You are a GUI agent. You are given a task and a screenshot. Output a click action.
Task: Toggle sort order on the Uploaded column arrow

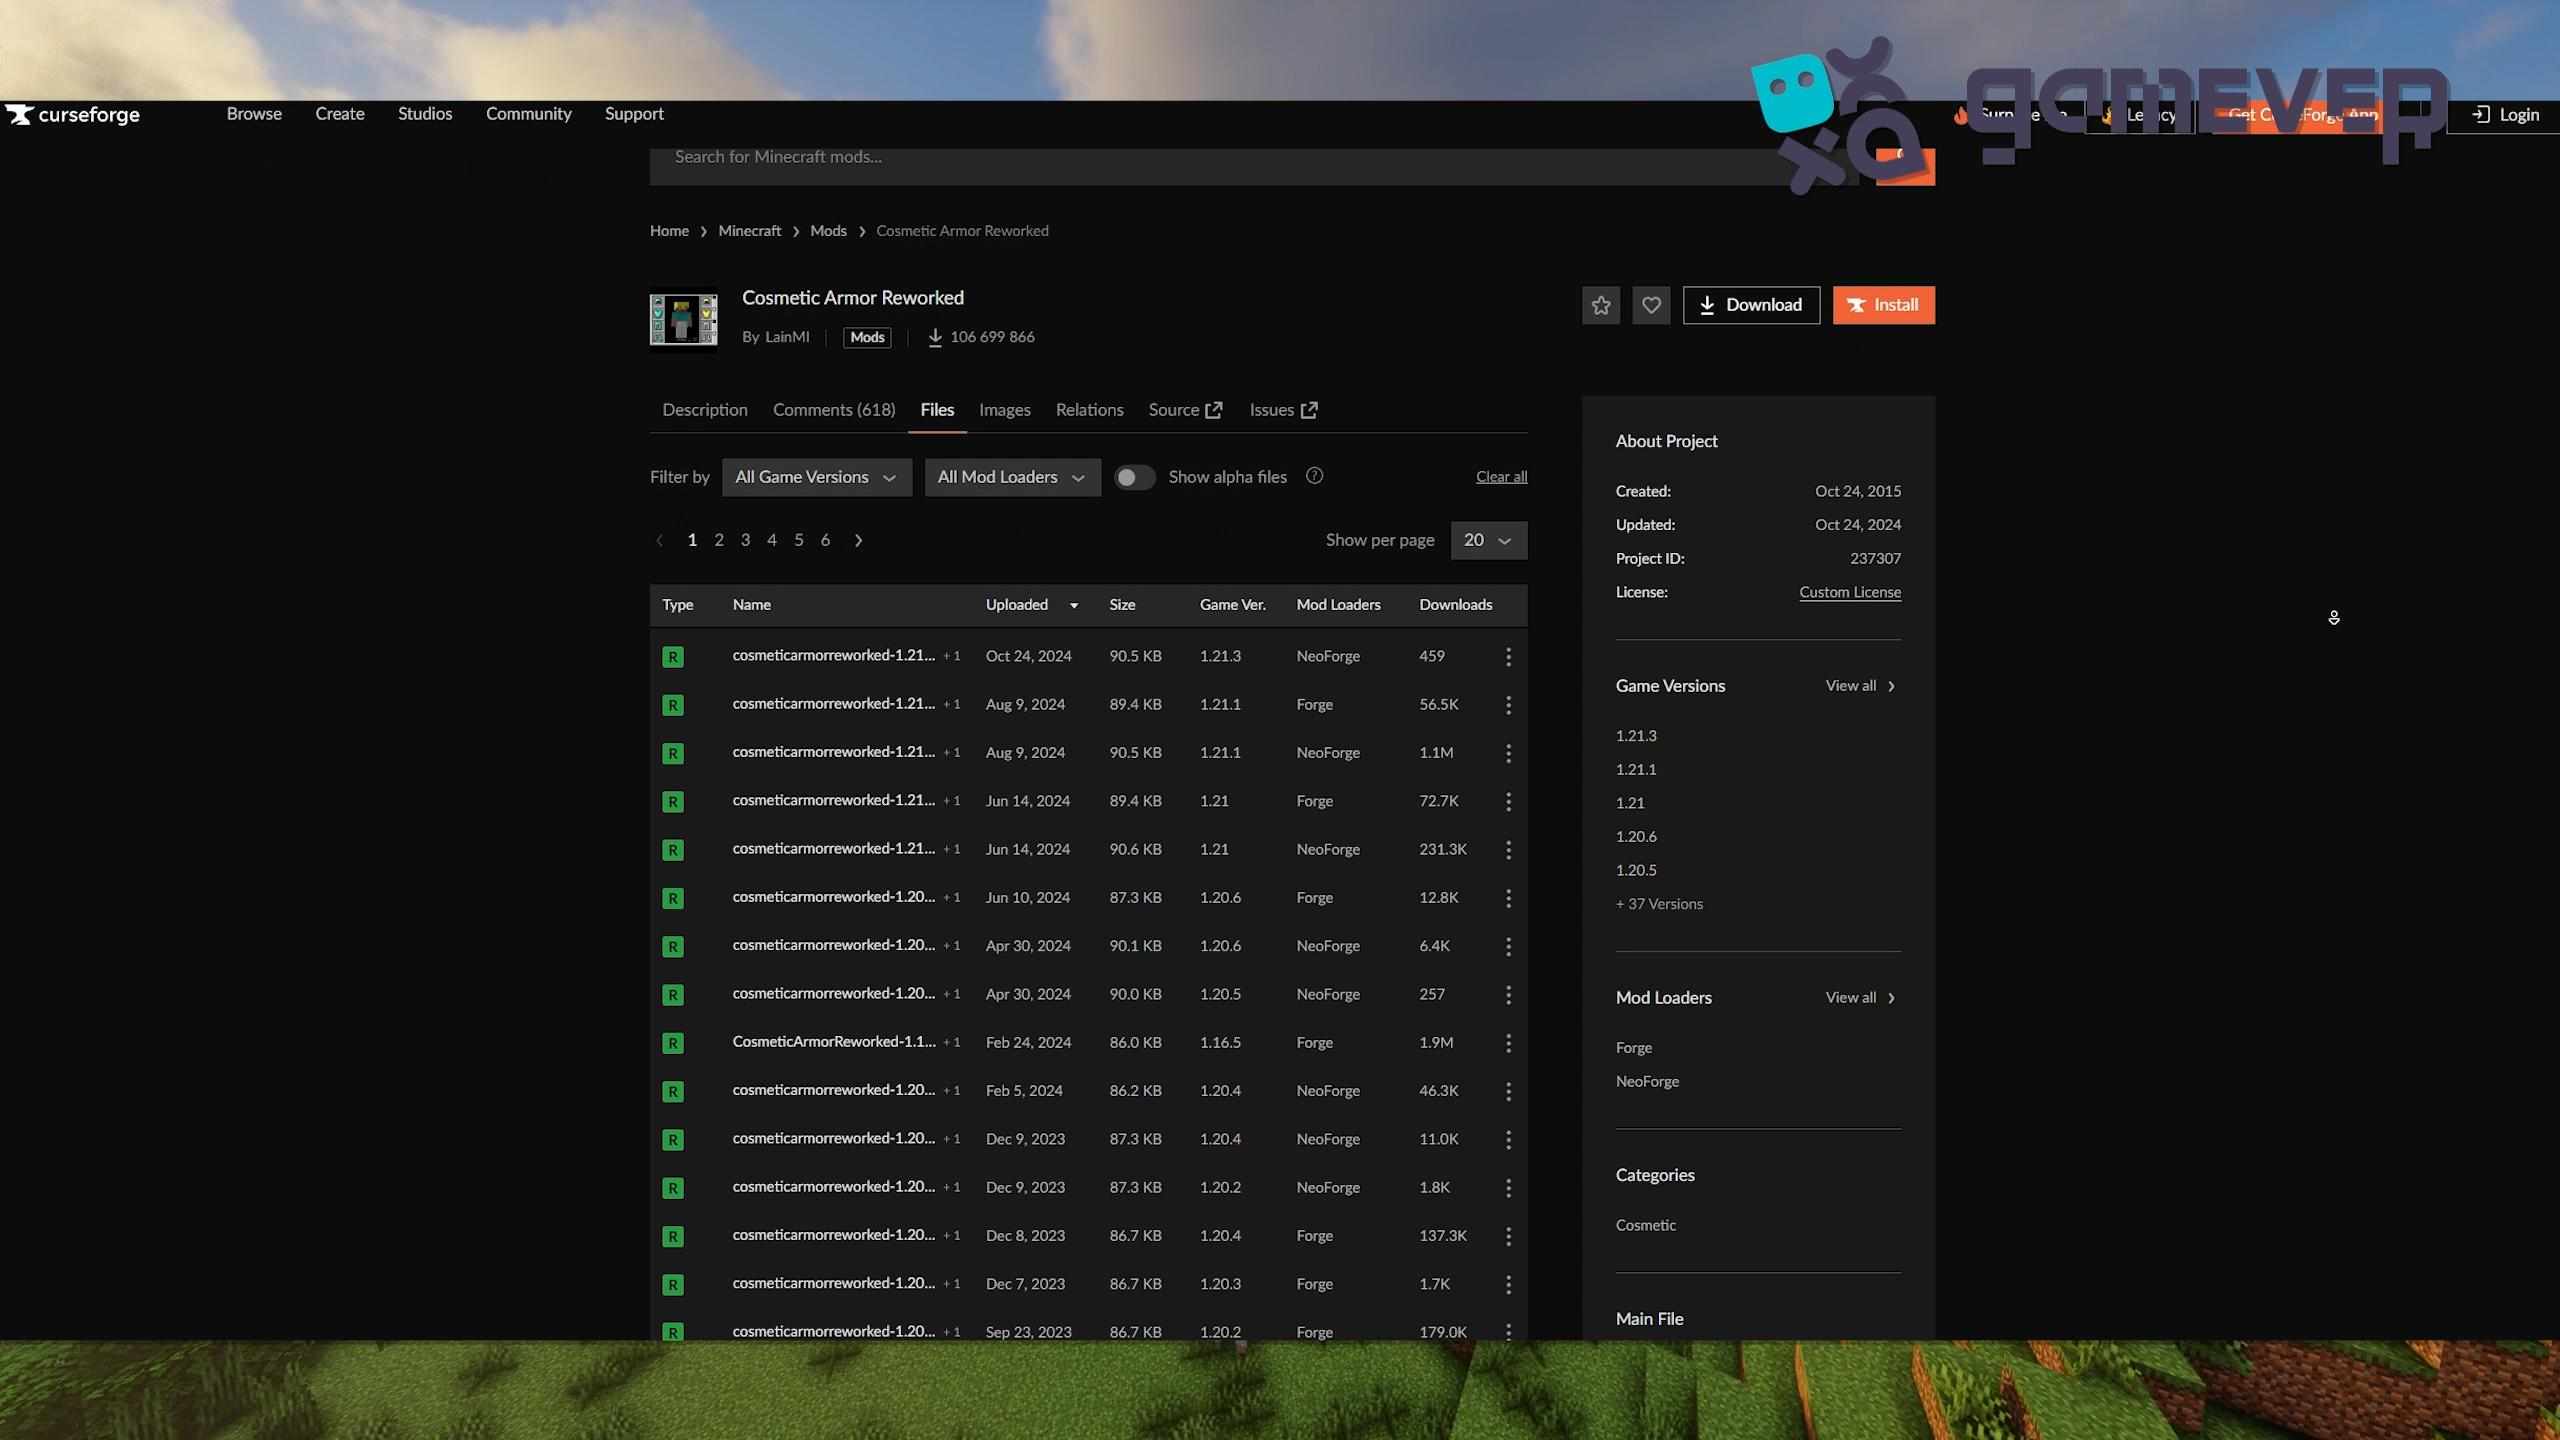pos(1073,605)
